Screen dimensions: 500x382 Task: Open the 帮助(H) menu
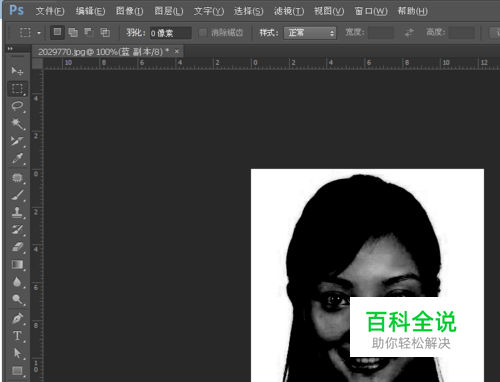413,11
